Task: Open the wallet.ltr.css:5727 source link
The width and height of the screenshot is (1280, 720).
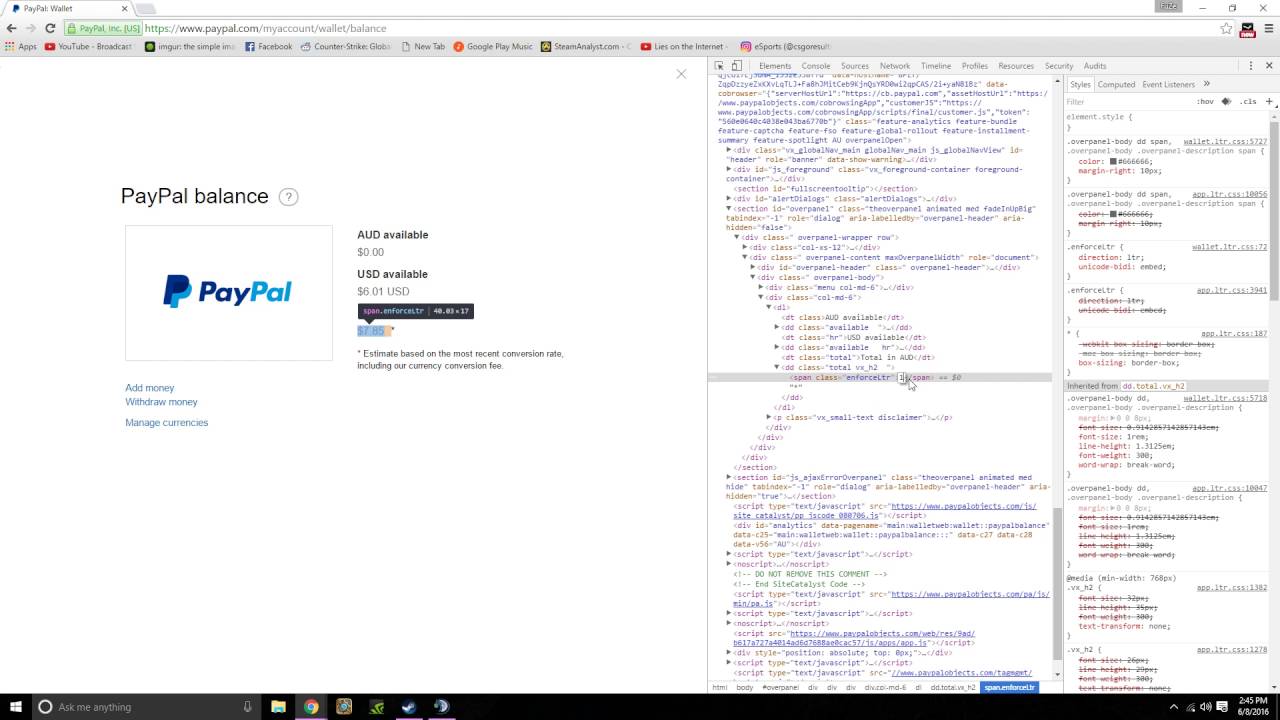Action: click(x=1225, y=142)
